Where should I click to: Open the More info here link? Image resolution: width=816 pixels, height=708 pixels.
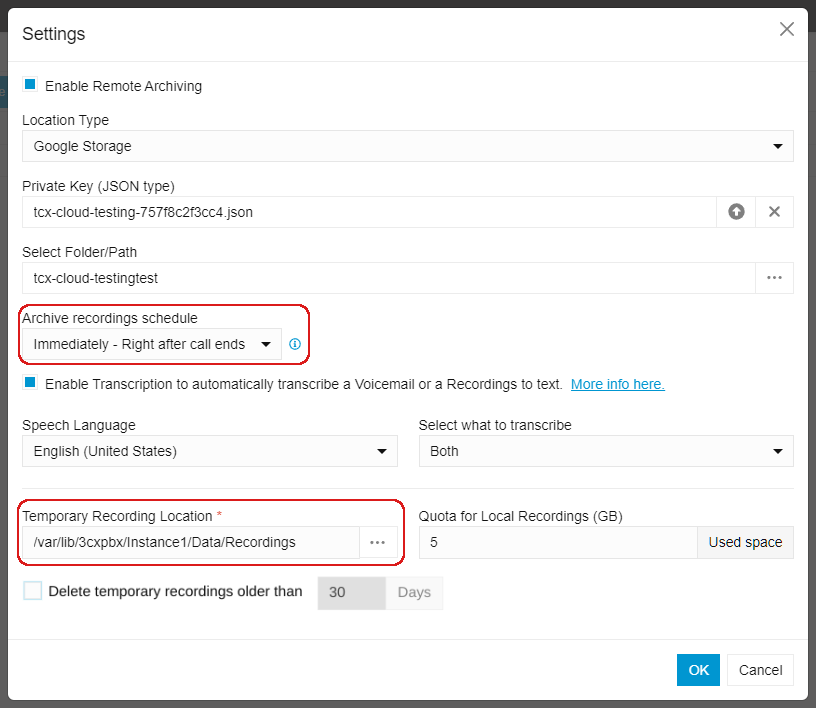point(618,384)
